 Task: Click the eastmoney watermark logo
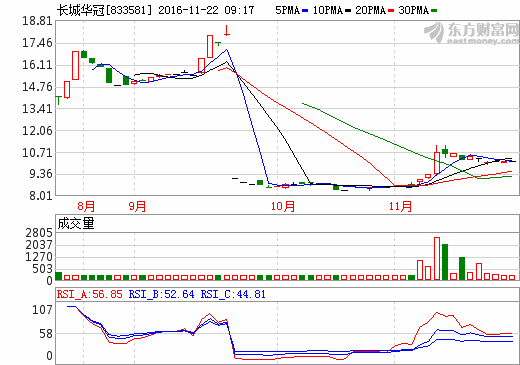pos(471,33)
